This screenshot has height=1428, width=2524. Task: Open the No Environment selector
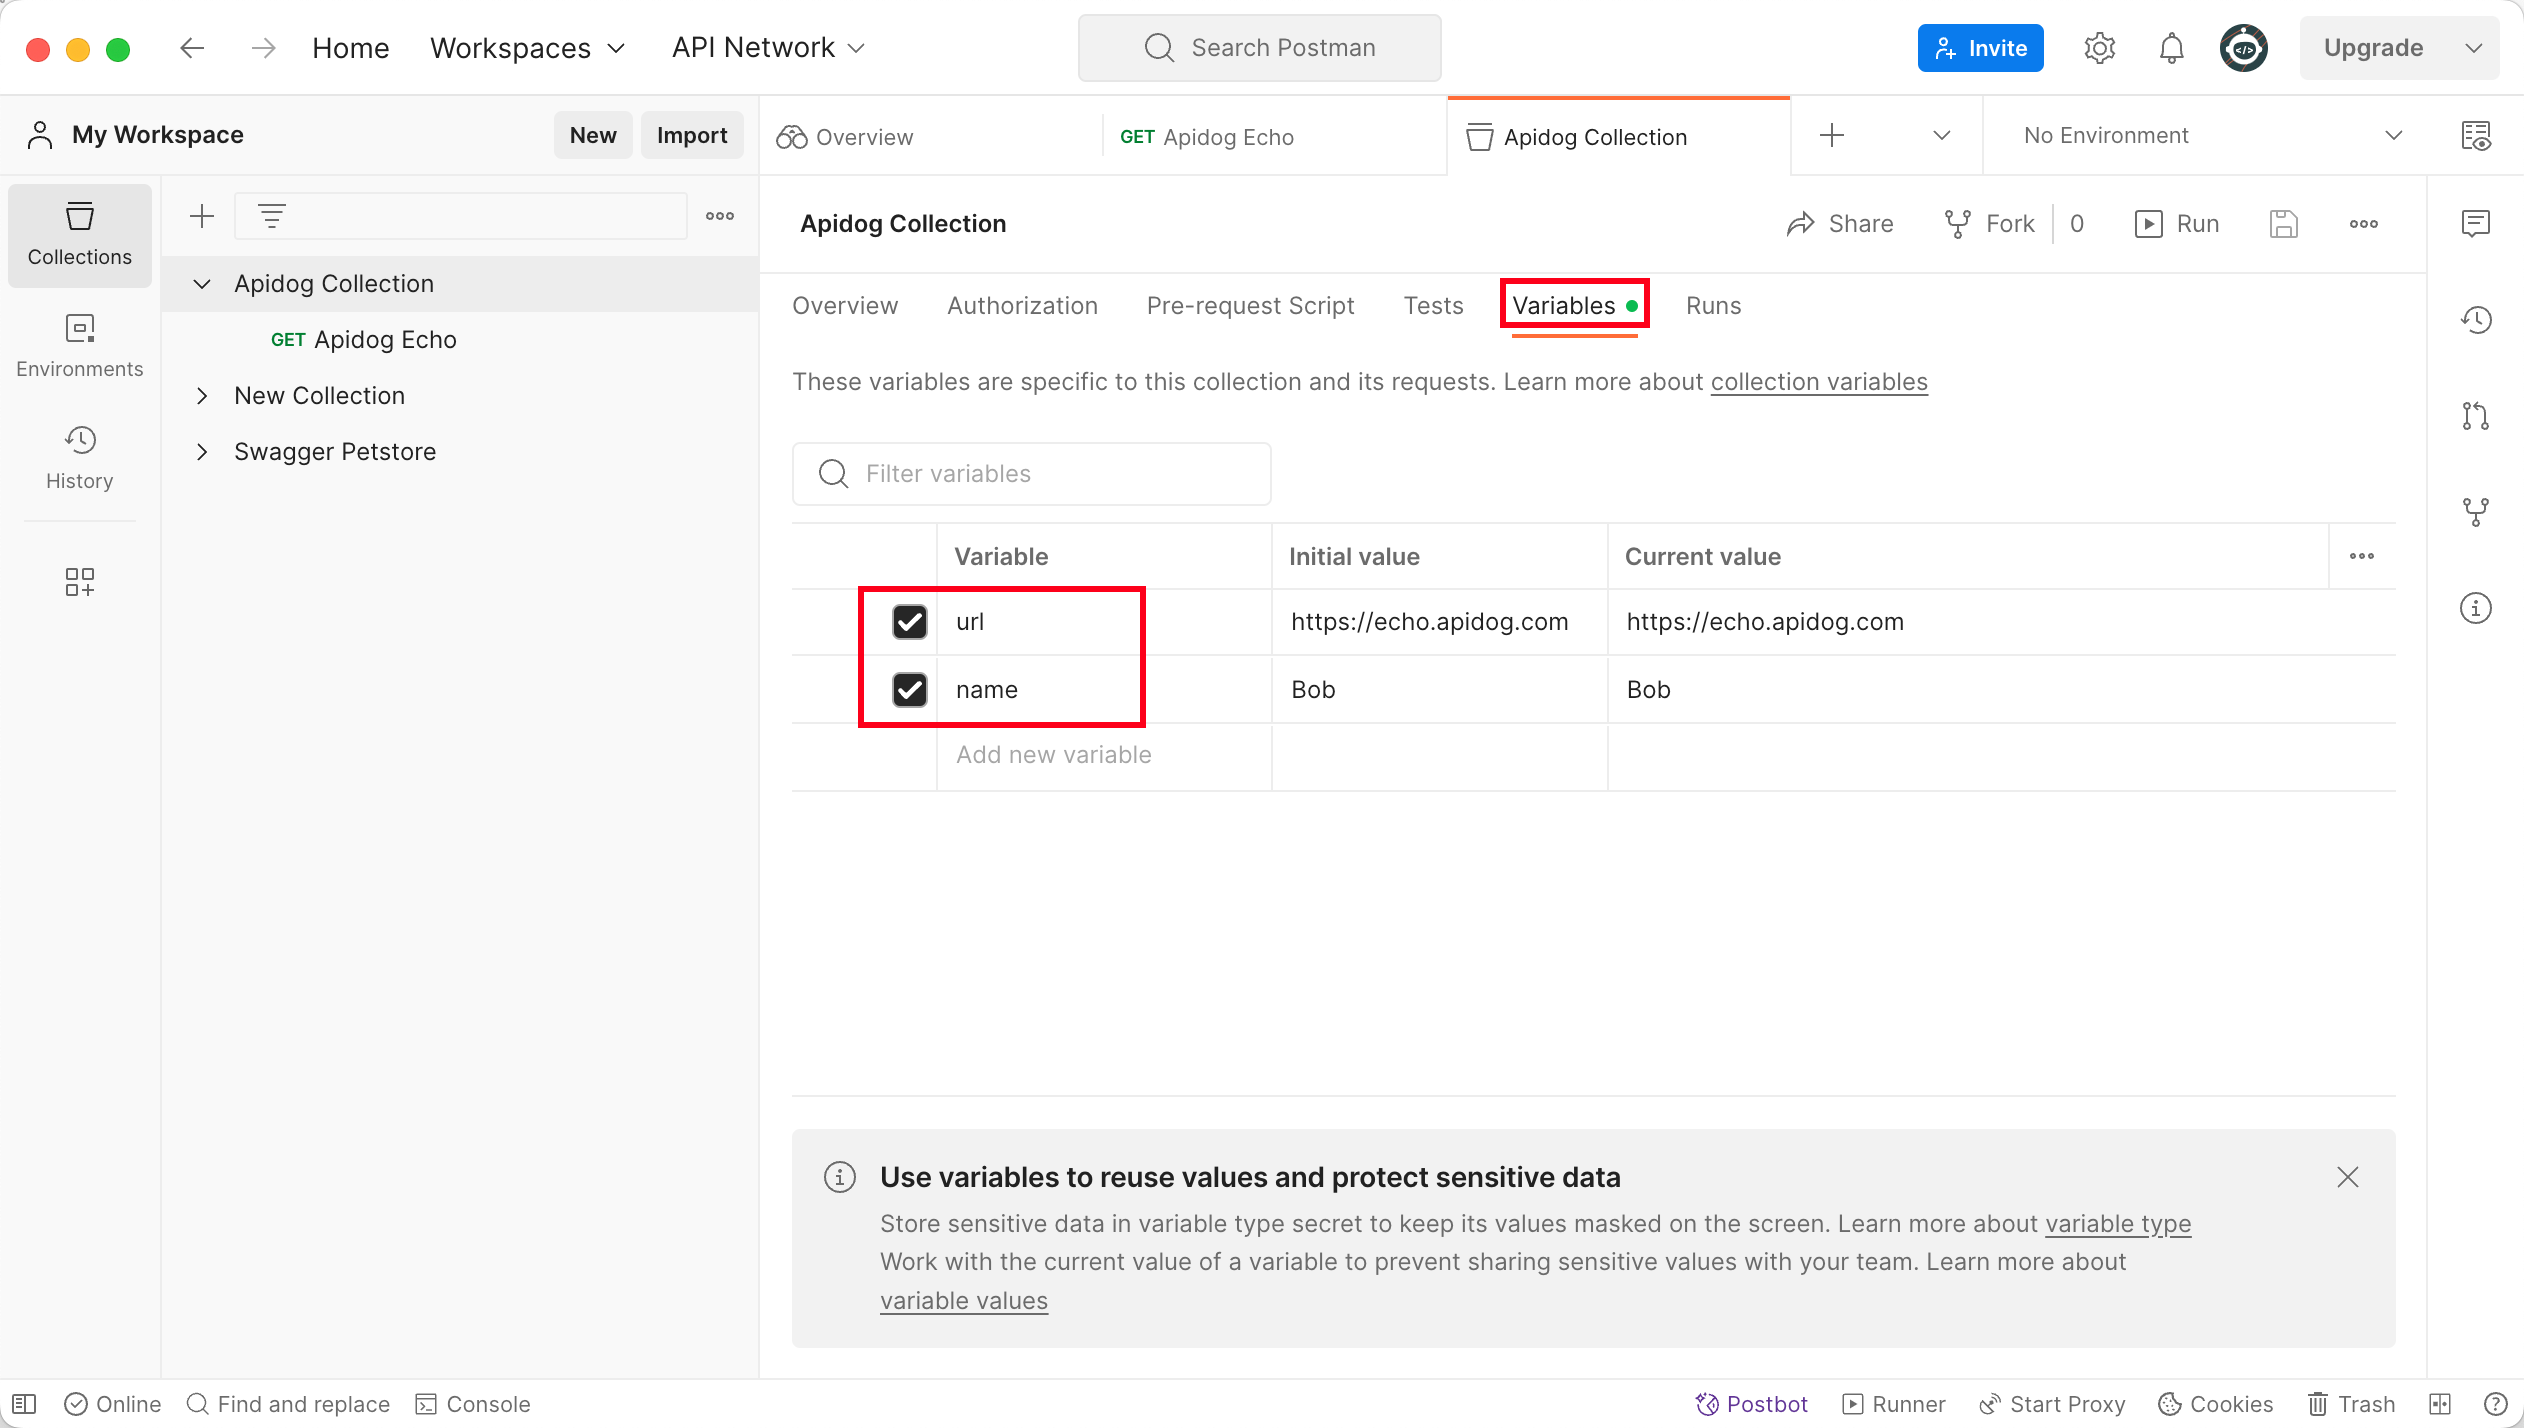(x=2212, y=135)
